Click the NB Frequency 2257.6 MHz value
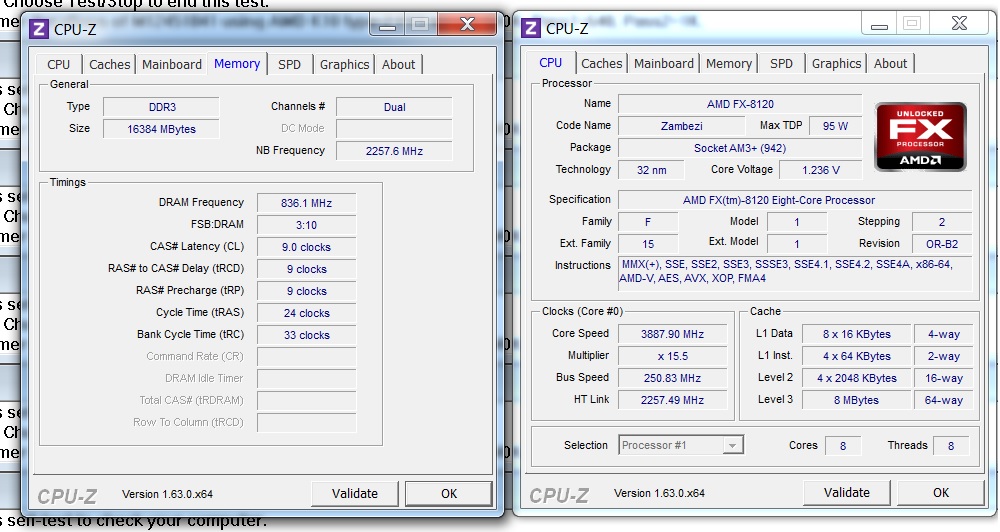 tap(394, 151)
